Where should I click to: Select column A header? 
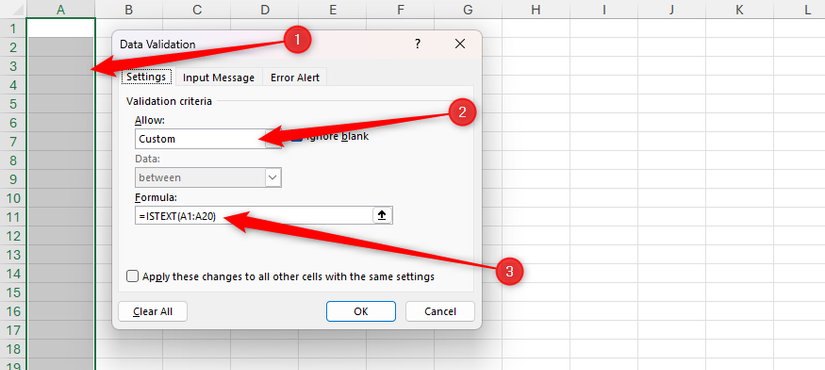point(61,9)
